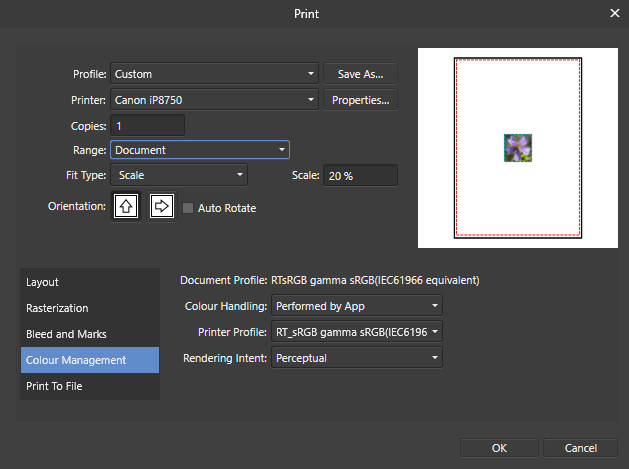Select the Colour Management section
The height and width of the screenshot is (469, 629).
coord(90,360)
